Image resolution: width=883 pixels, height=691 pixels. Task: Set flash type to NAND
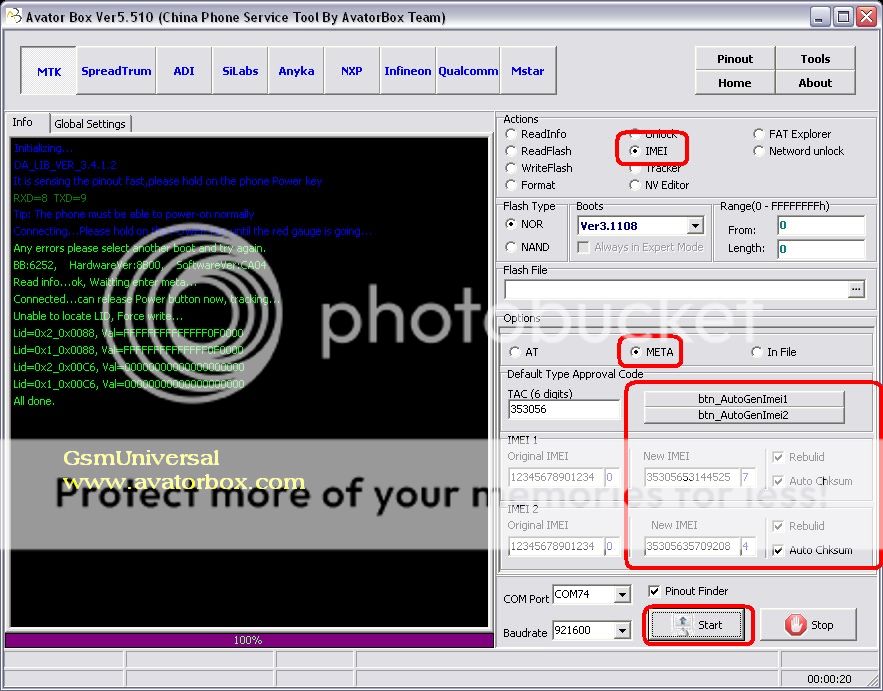[x=528, y=247]
